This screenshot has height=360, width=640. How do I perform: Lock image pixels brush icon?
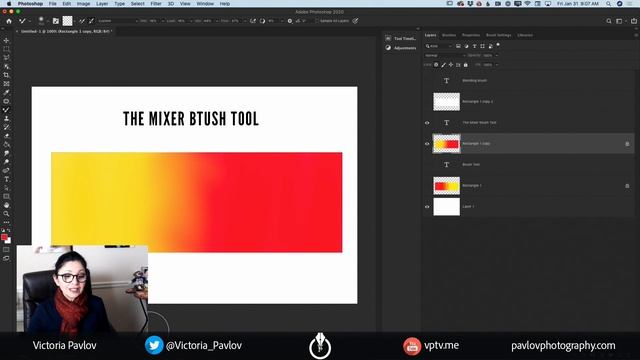pyautogui.click(x=443, y=64)
